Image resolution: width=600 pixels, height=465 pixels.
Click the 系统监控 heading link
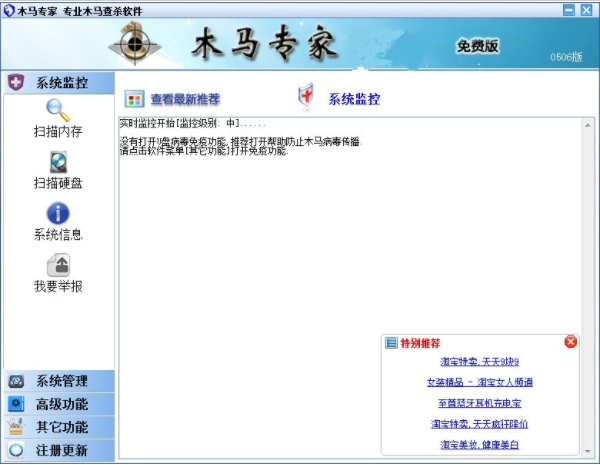[354, 99]
